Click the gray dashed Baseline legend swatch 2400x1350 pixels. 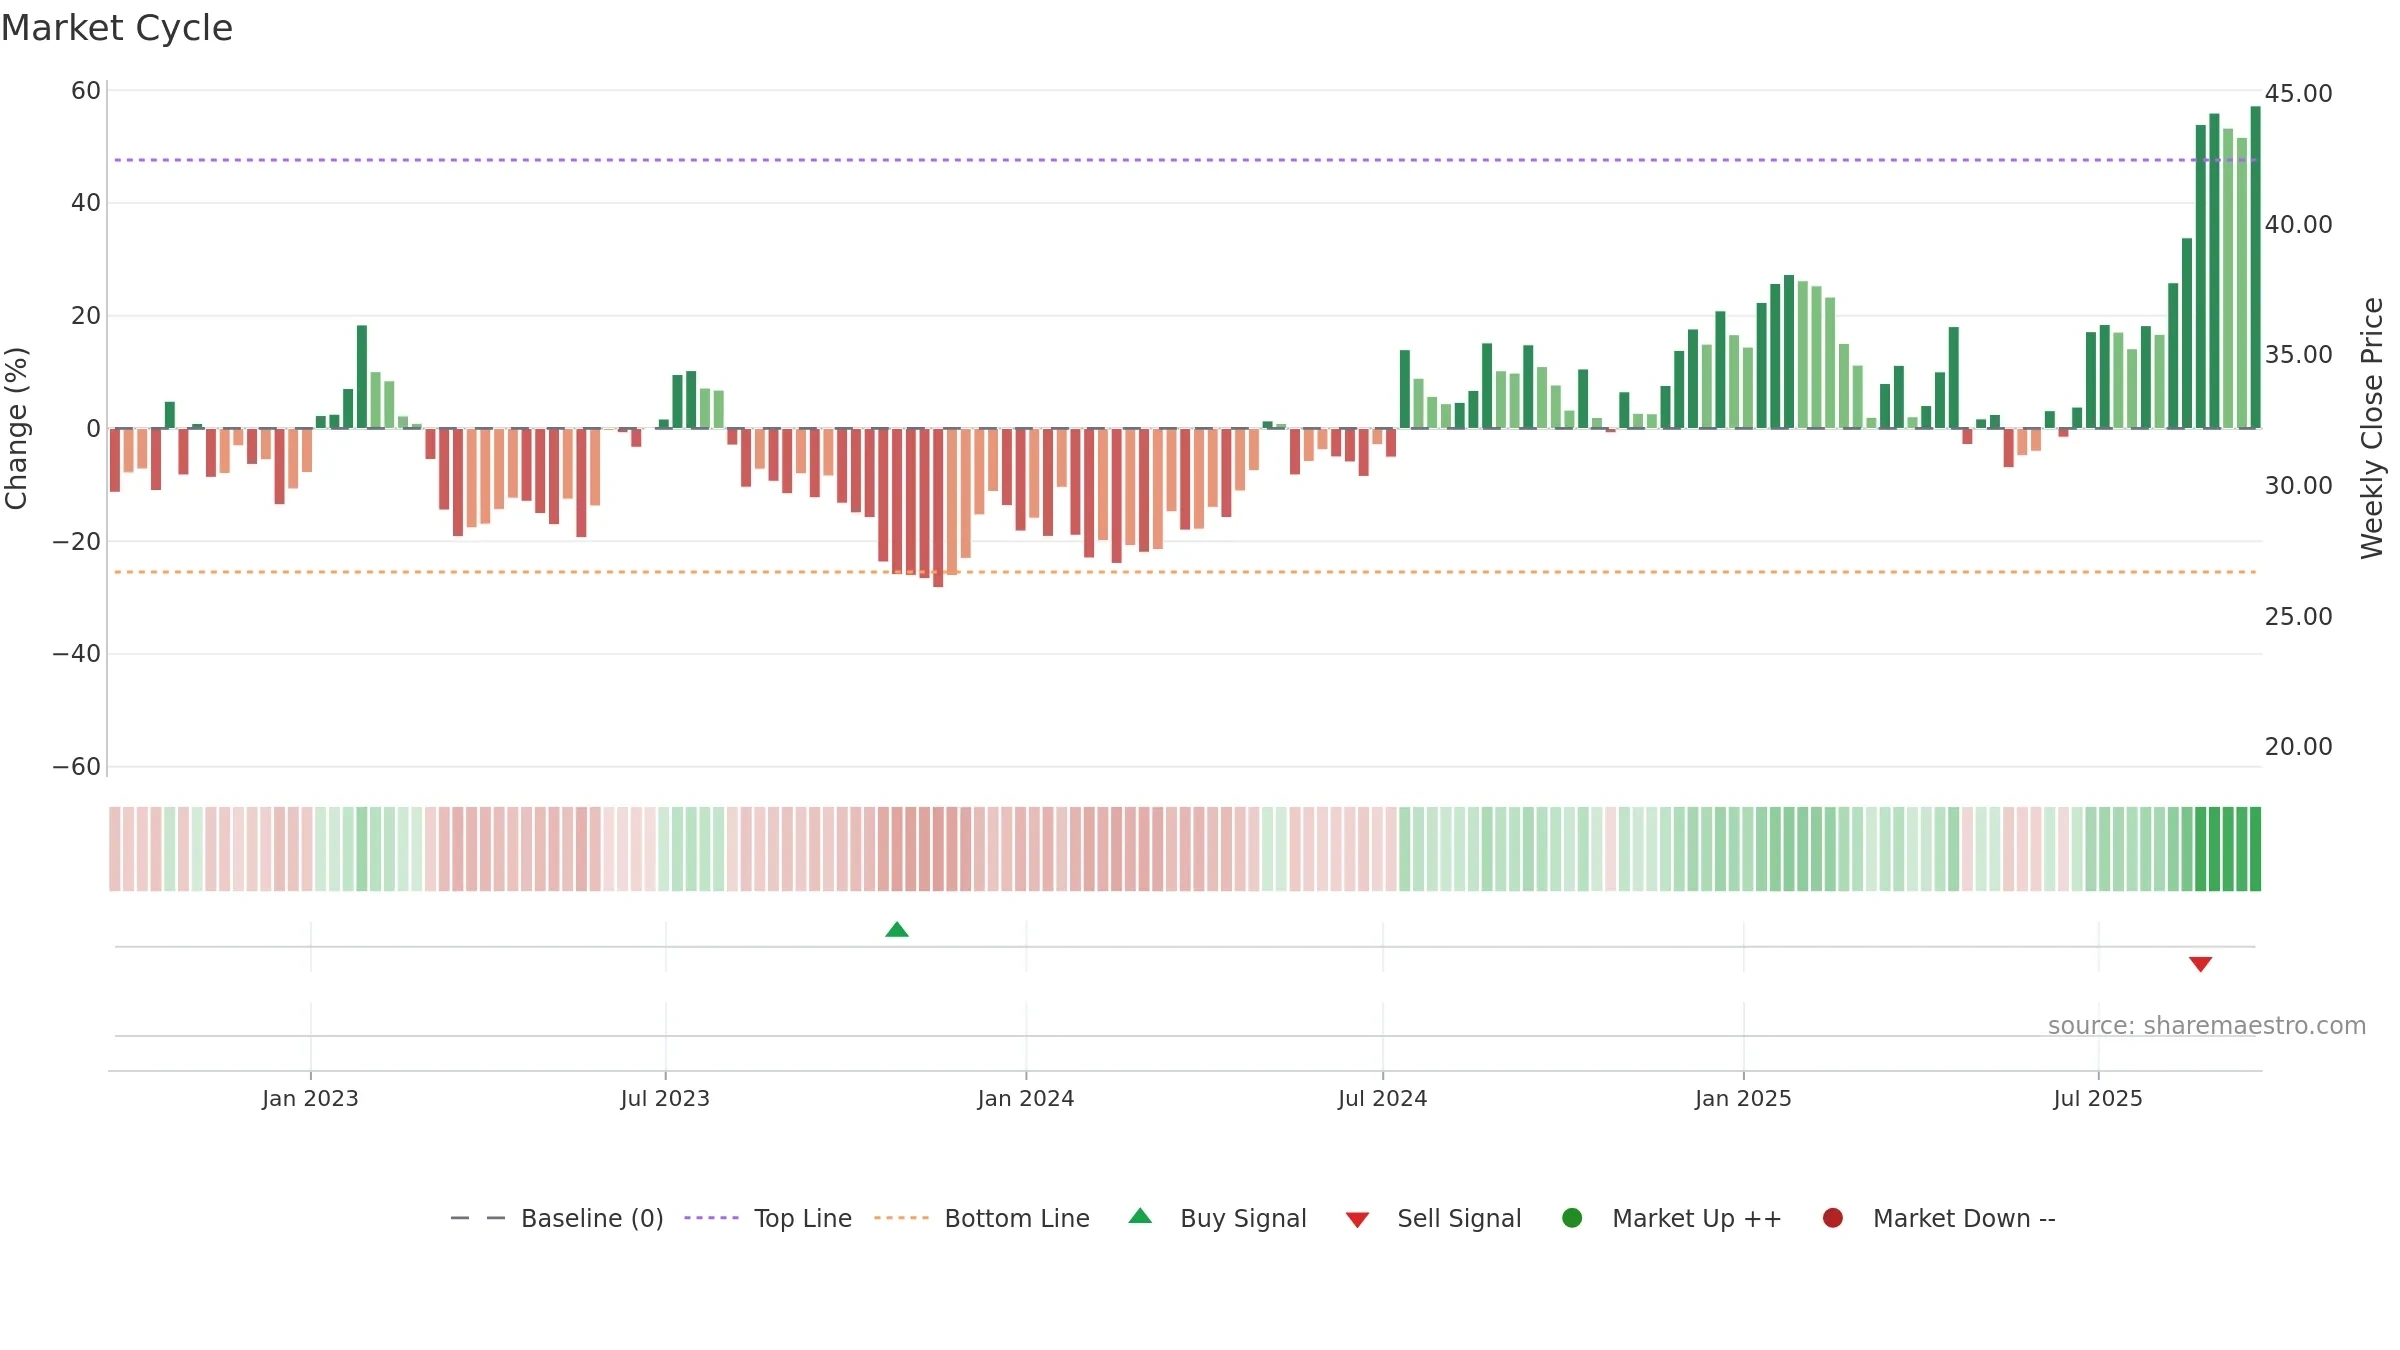tap(477, 1218)
